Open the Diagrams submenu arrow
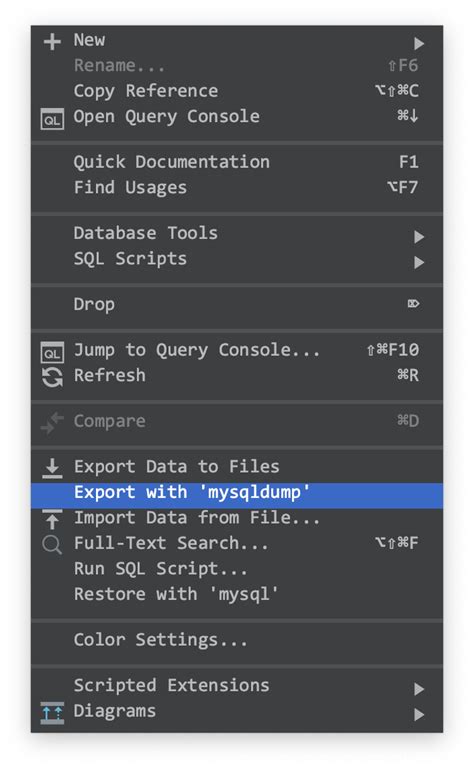Viewport: 474px width, 769px height. coord(419,714)
